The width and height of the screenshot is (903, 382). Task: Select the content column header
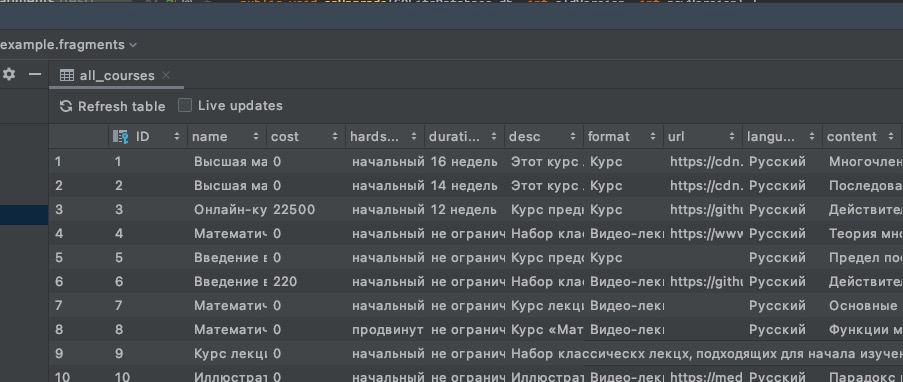click(862, 137)
